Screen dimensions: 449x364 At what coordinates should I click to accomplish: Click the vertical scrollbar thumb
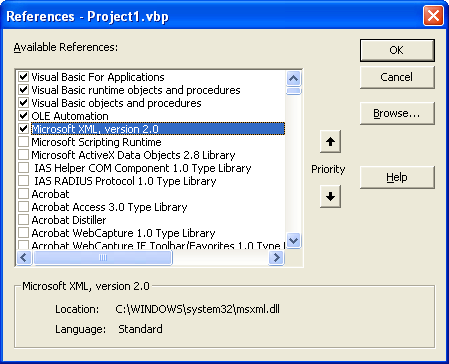pos(294,91)
